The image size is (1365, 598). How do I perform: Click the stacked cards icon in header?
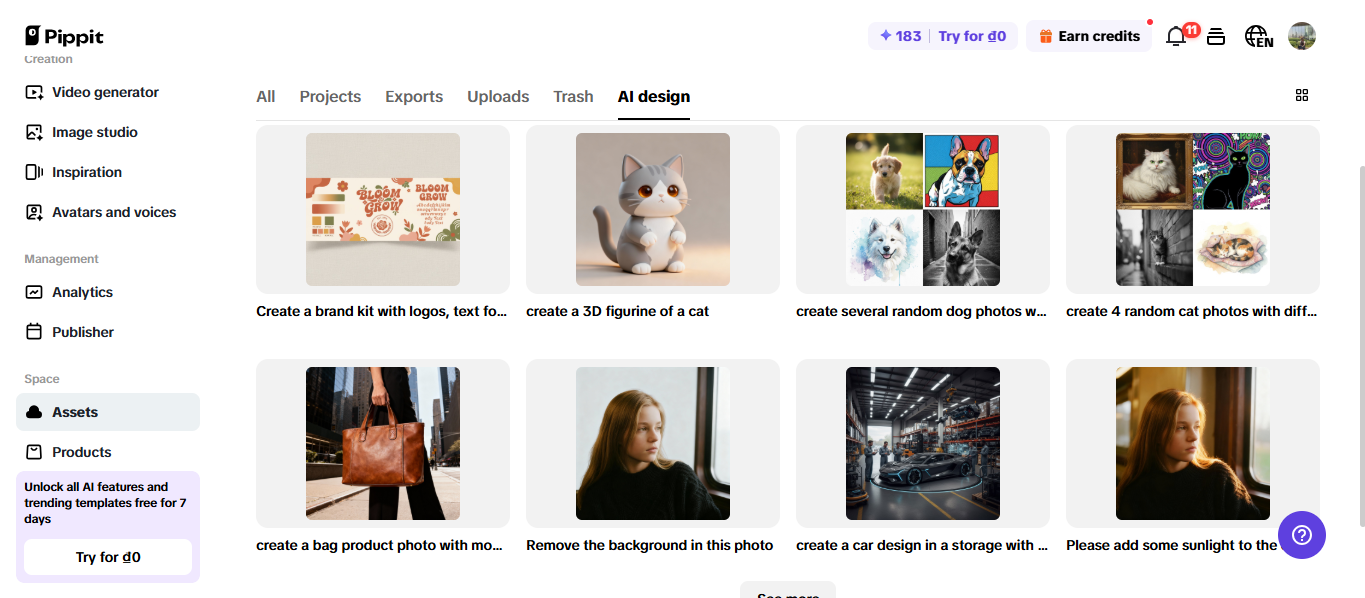point(1216,37)
